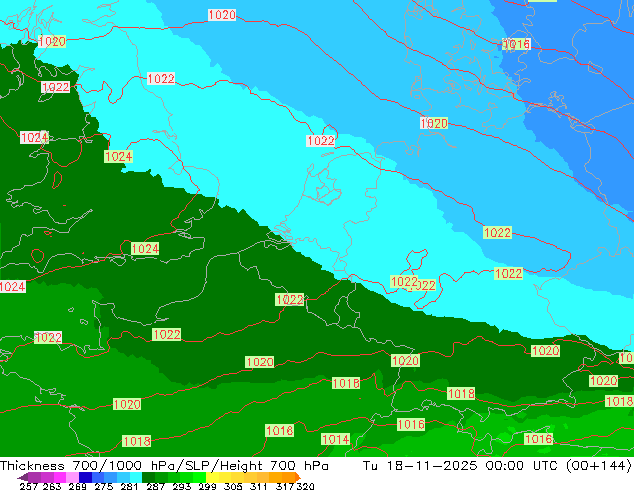Click the orange arrow at the legend's high end
This screenshot has width=634, height=490.
[298, 477]
